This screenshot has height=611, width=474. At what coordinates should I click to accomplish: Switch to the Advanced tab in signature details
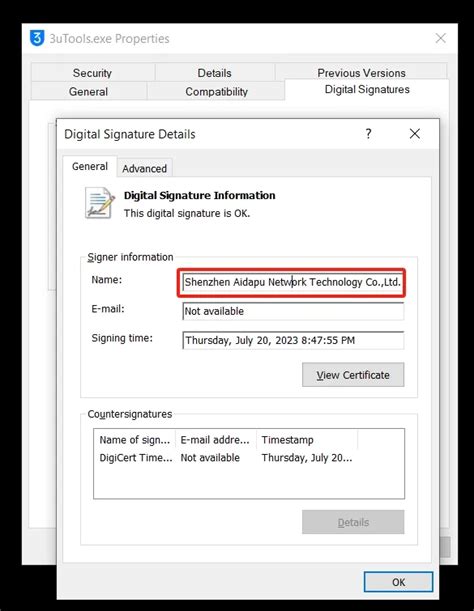tap(144, 168)
